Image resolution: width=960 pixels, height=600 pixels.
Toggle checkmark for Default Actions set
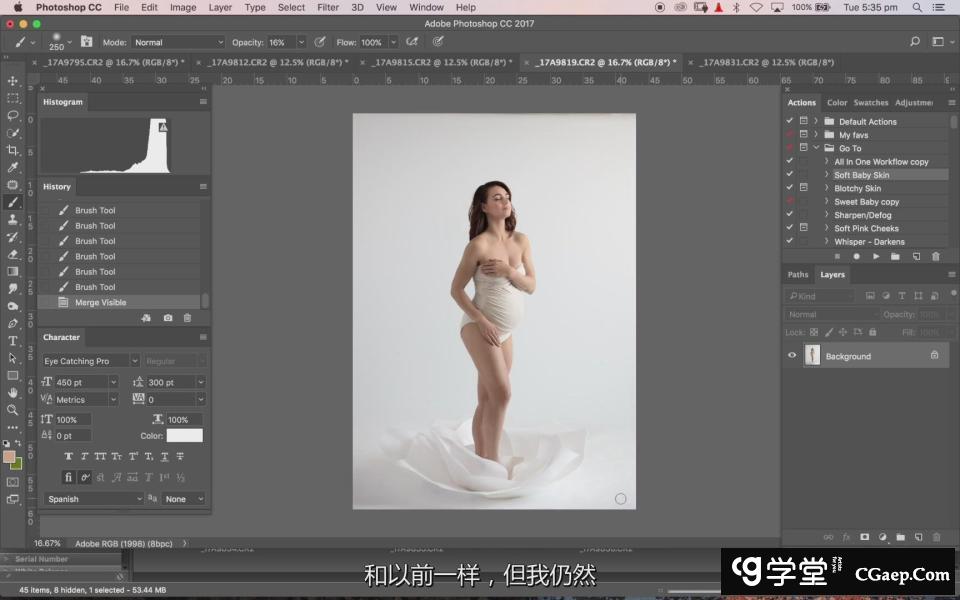click(x=790, y=121)
